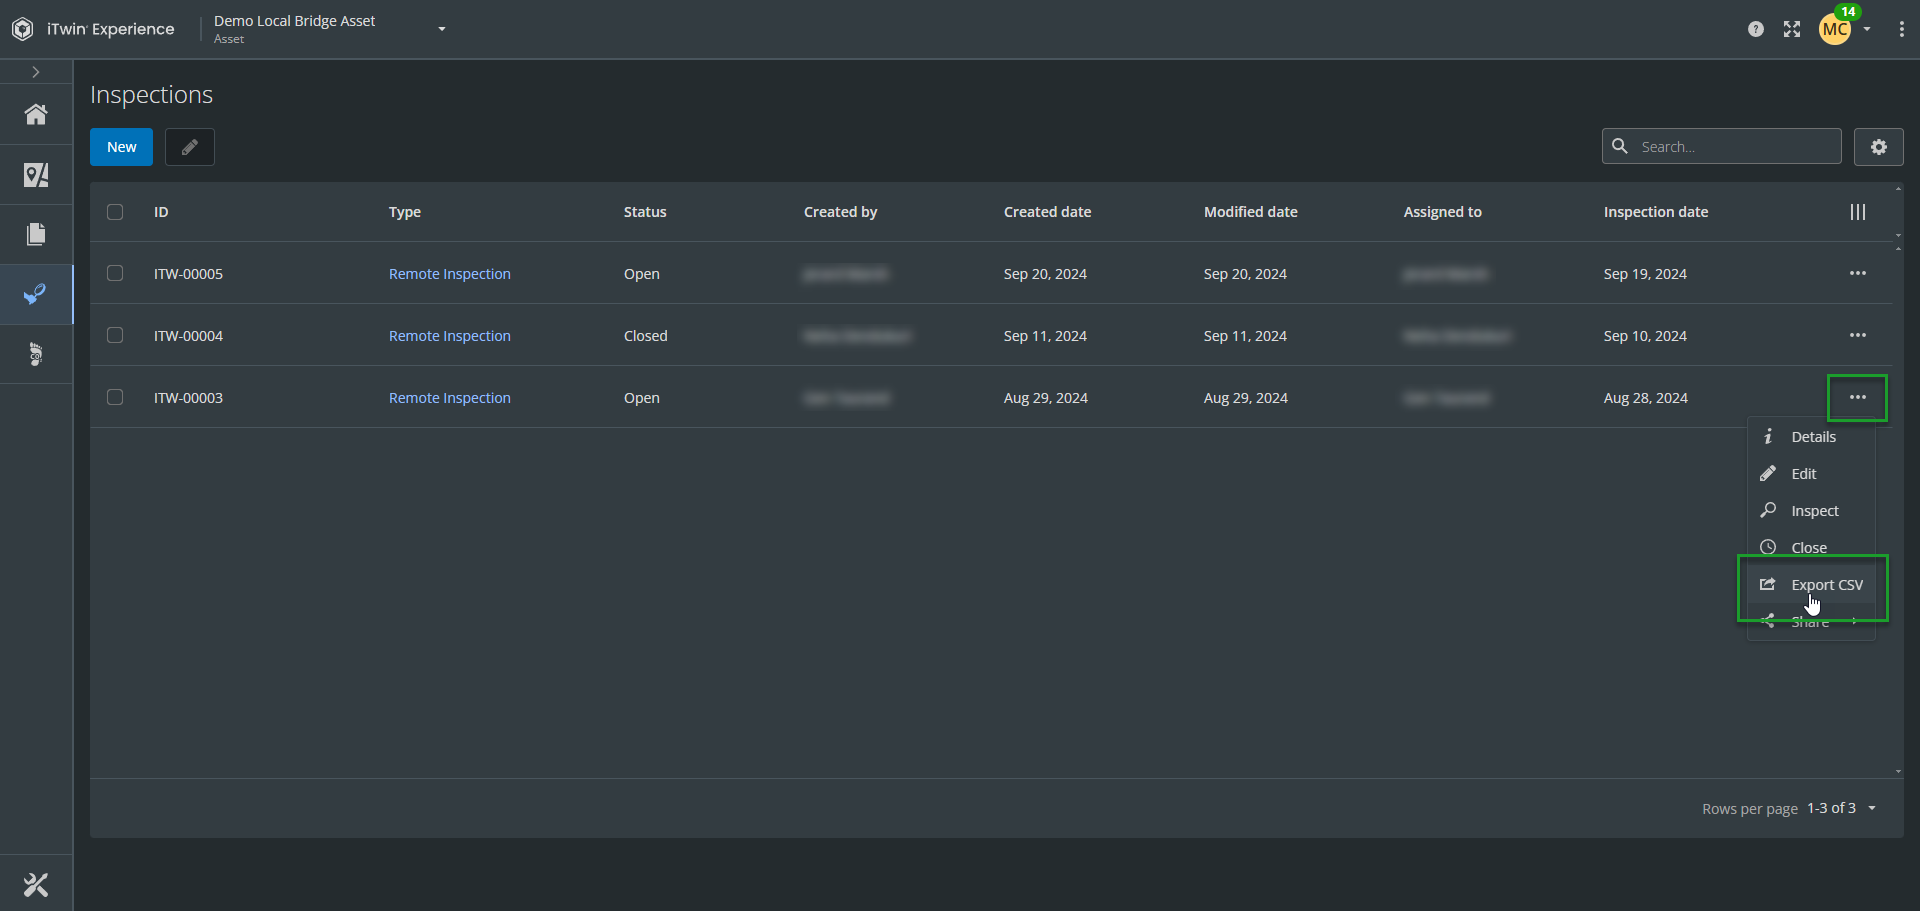Select the ITW-00004 row checkbox
Image resolution: width=1920 pixels, height=911 pixels.
point(115,335)
